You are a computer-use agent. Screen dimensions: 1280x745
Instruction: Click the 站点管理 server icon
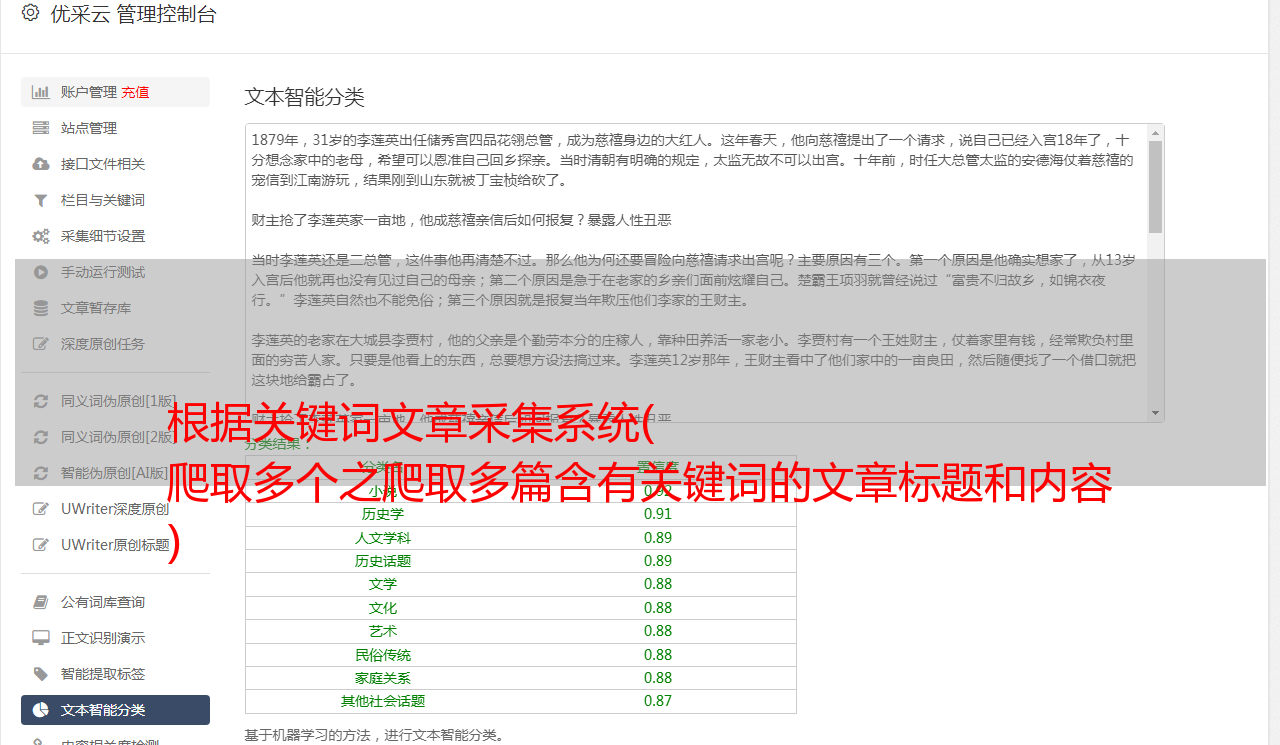point(41,128)
